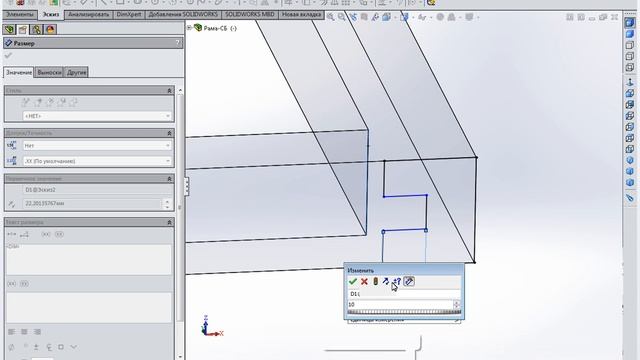Expand the Рама-СБ tree node
The image size is (640, 360).
189,28
